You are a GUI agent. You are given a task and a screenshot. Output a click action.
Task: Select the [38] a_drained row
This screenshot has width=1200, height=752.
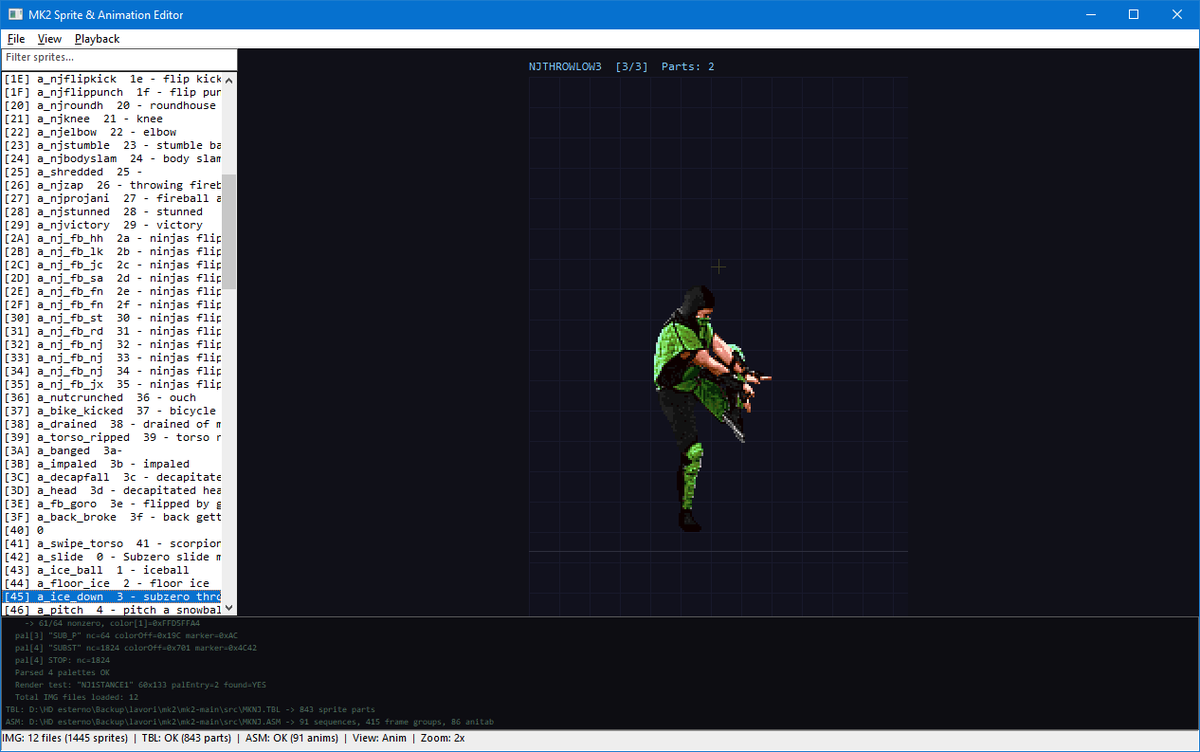tap(111, 424)
